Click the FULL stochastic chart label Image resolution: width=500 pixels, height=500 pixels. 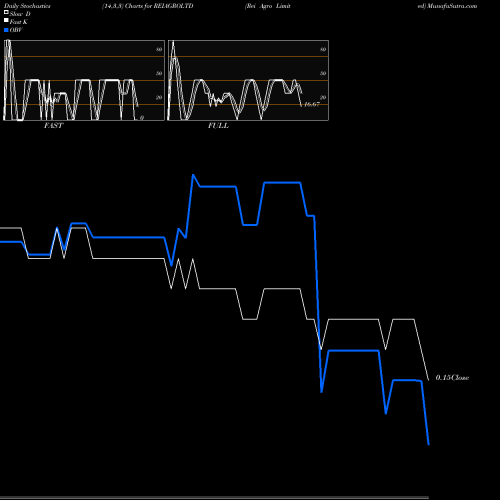pyautogui.click(x=218, y=126)
